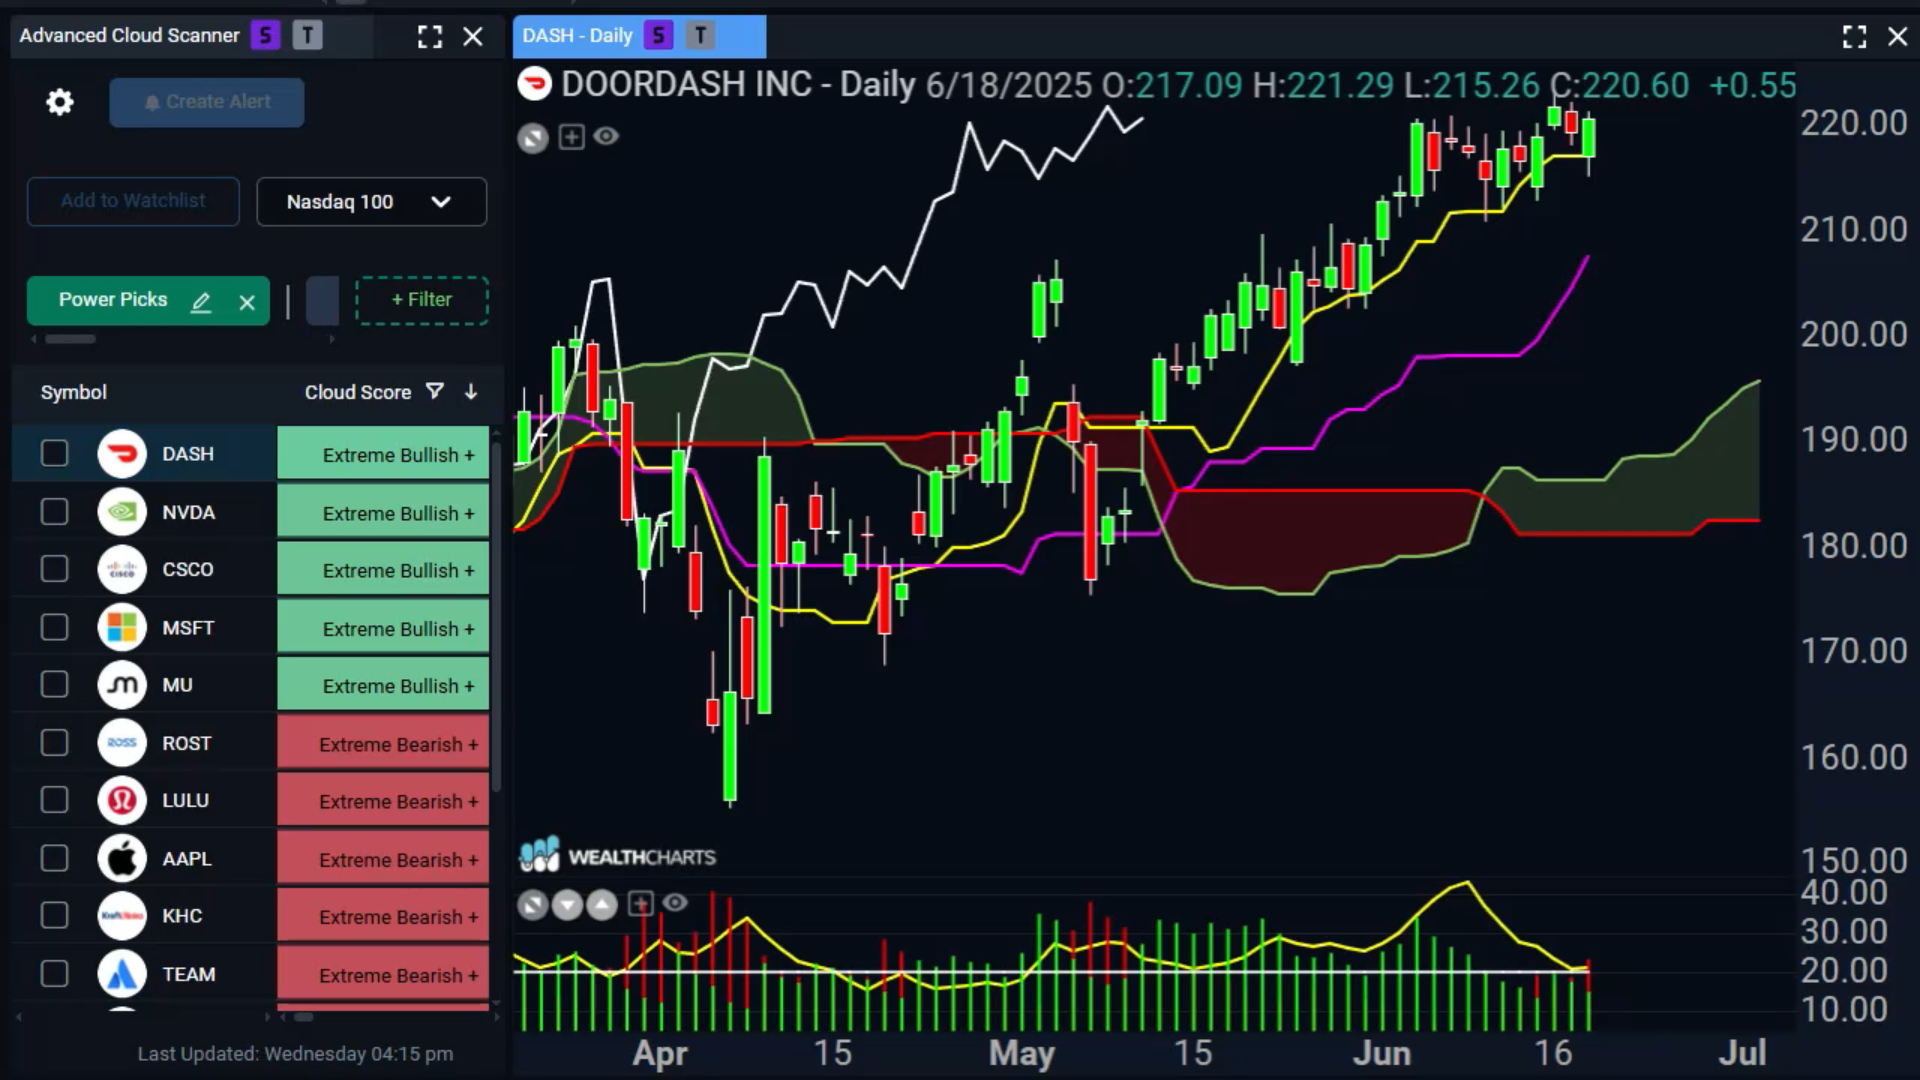Image resolution: width=1920 pixels, height=1080 pixels.
Task: Click the dark color swatch beside Power Picks
Action: [322, 300]
